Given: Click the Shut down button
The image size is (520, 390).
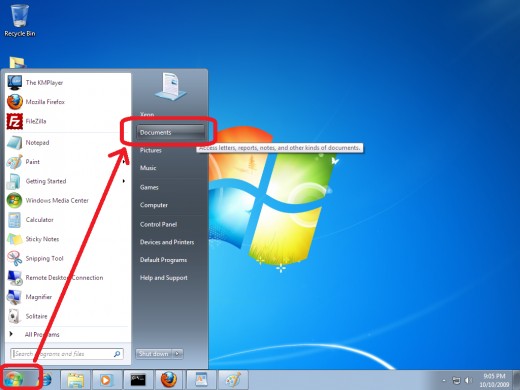Looking at the screenshot, I should (154, 354).
